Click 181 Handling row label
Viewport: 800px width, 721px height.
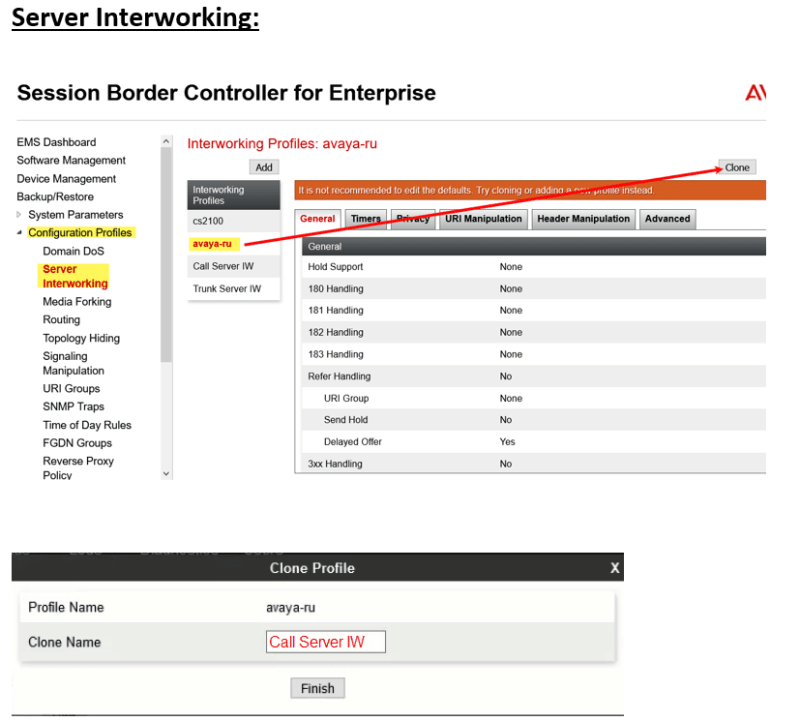point(336,310)
